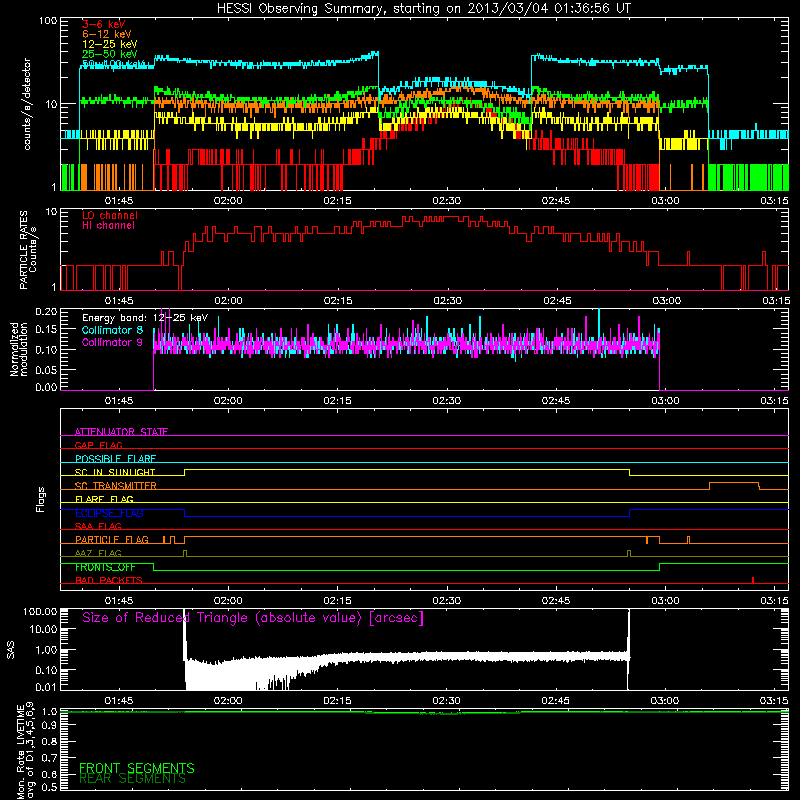The image size is (800, 800).
Task: Click the '100.00' SAS axis tick
Action: (40, 611)
